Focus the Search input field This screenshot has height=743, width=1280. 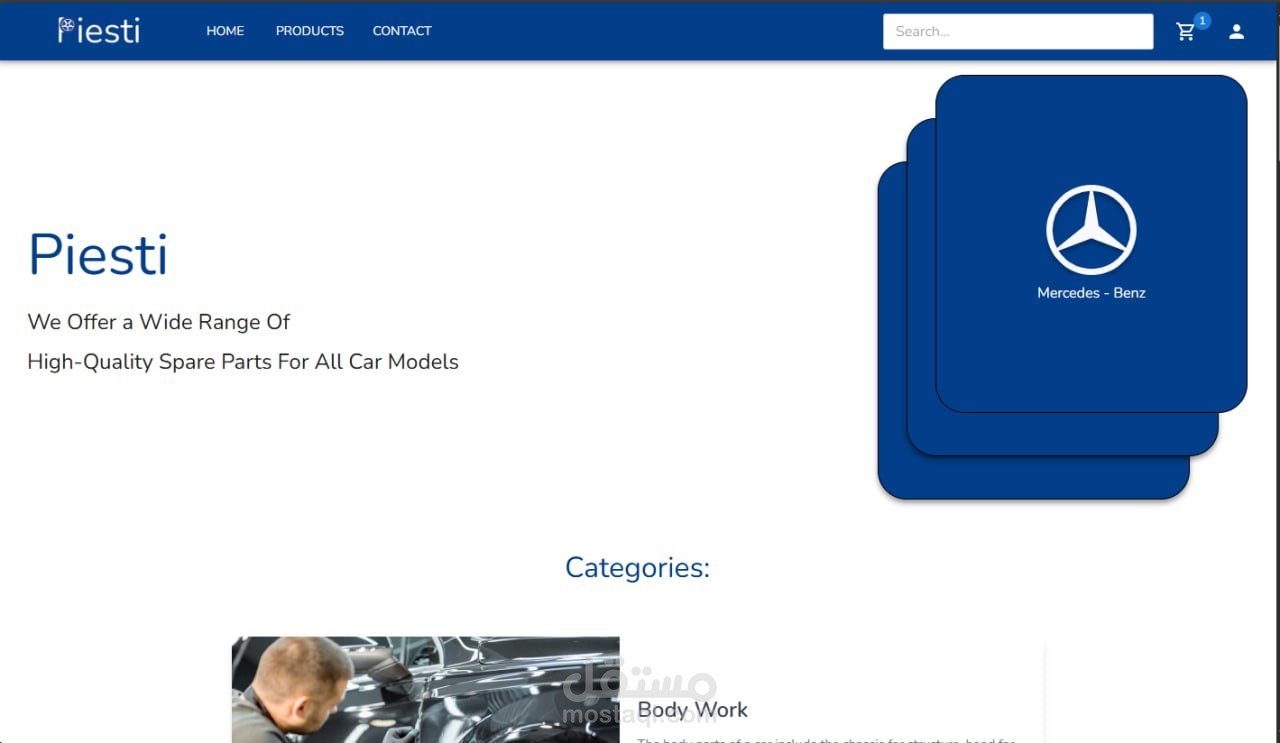click(x=1018, y=31)
